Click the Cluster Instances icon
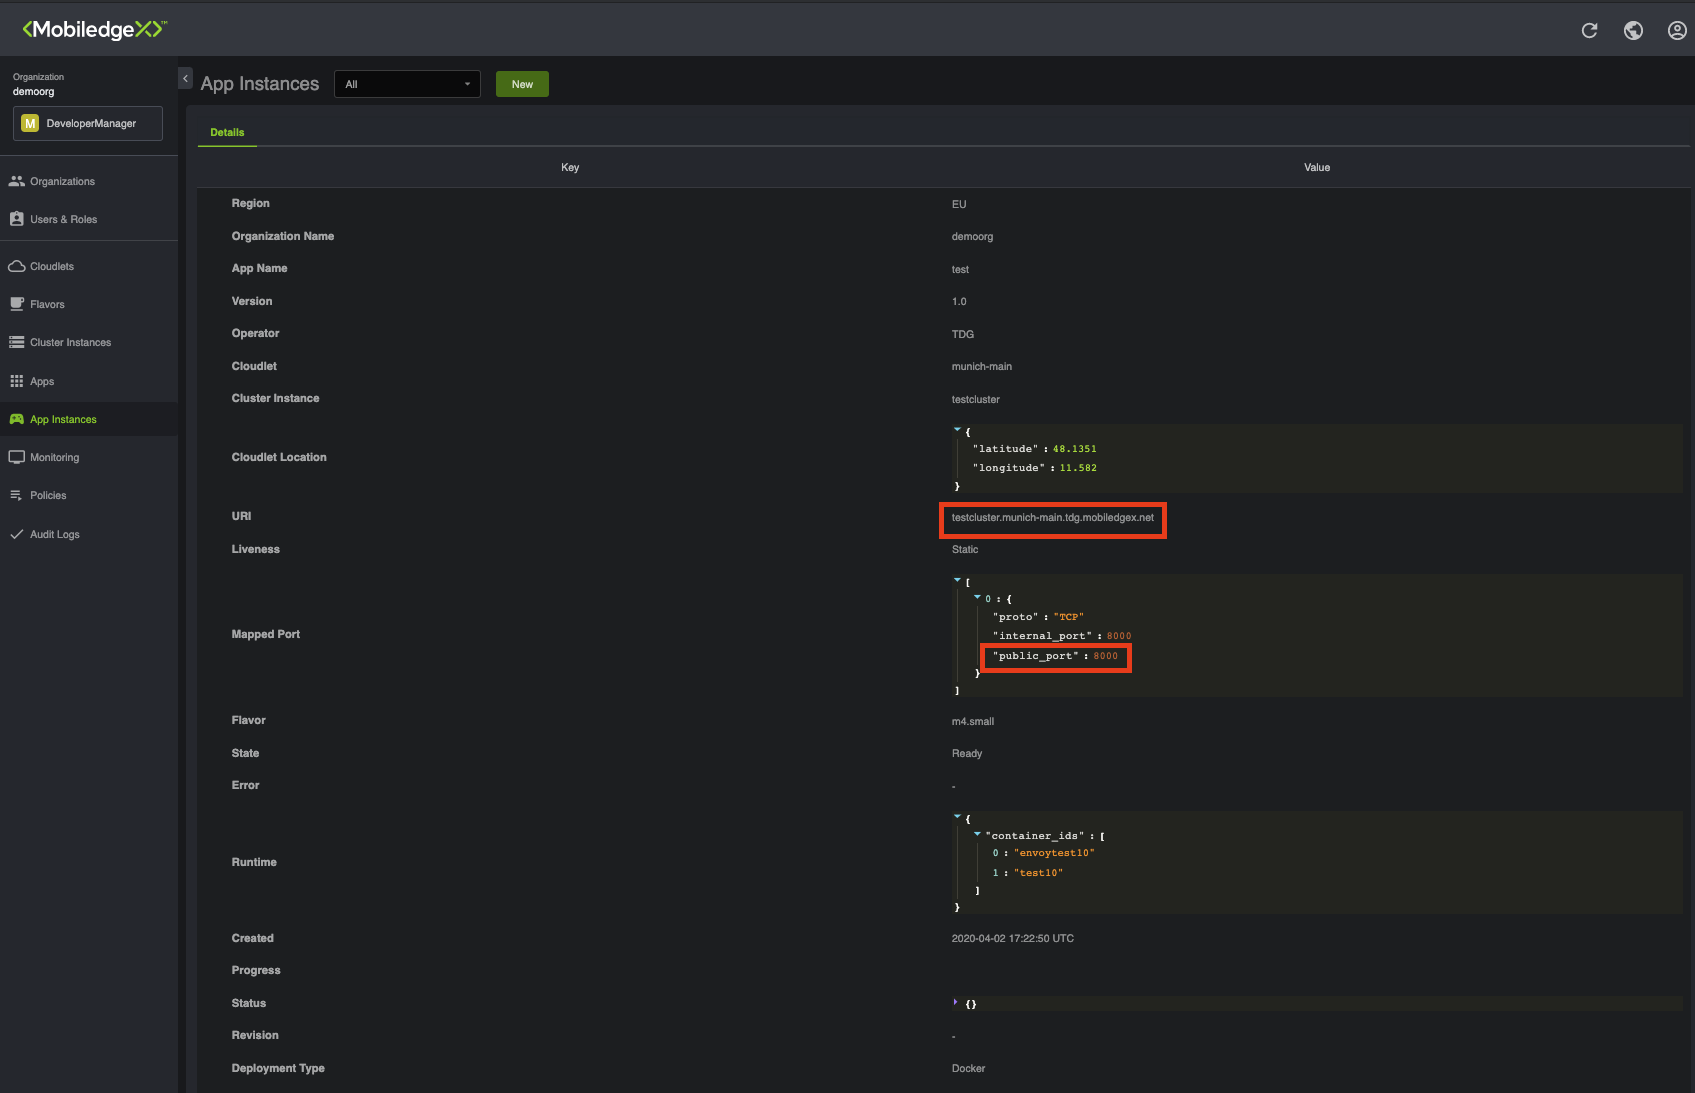 [16, 342]
